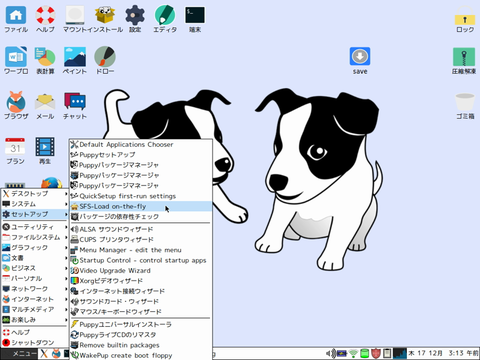This screenshot has height=360, width=480.
Task: Choose Video Upgrade Wizard
Action: click(x=141, y=271)
